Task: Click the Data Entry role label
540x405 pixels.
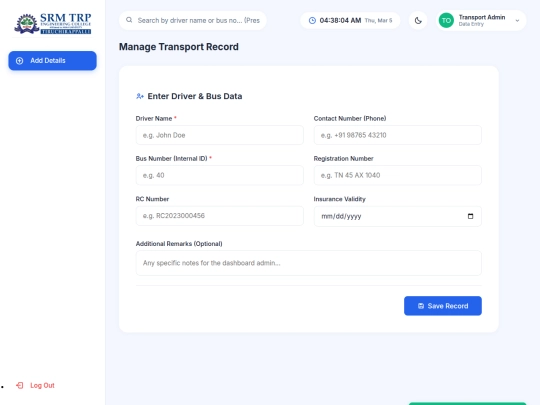Action: point(471,24)
